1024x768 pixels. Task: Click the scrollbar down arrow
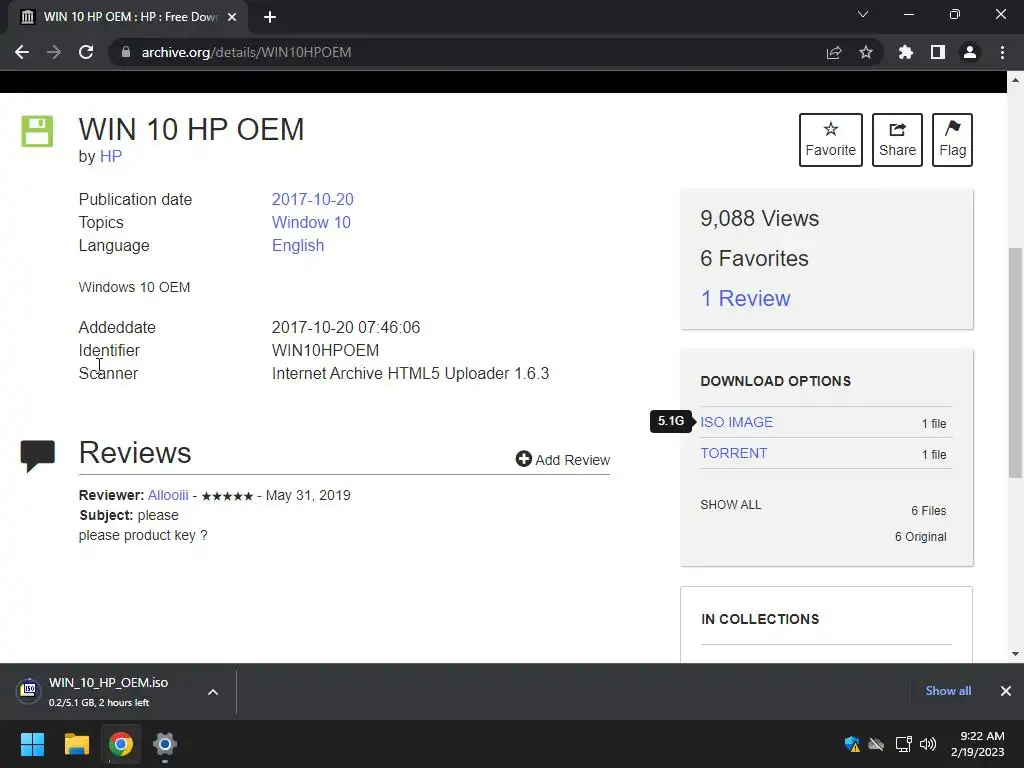(1015, 654)
